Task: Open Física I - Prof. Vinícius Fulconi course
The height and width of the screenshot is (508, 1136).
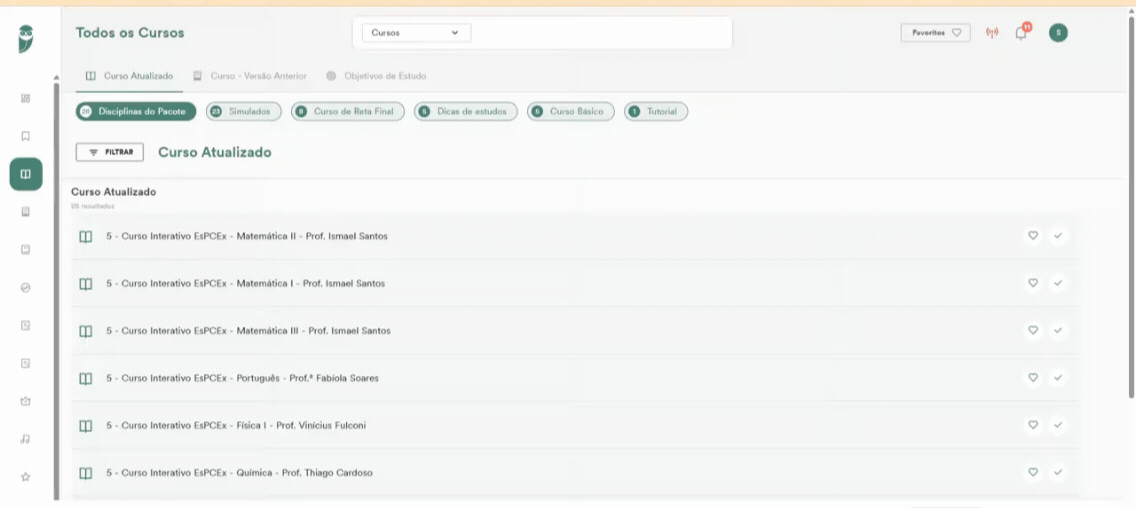Action: pyautogui.click(x=236, y=425)
